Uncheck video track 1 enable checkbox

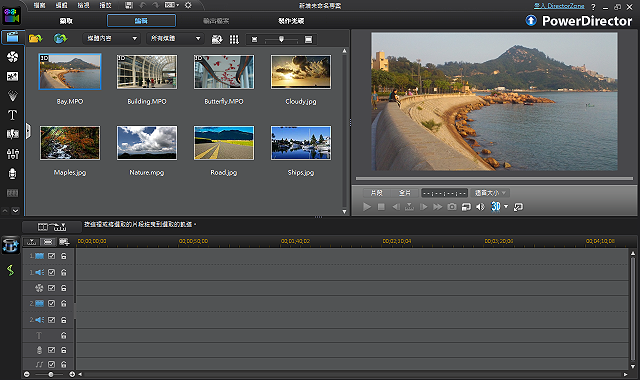[51, 256]
